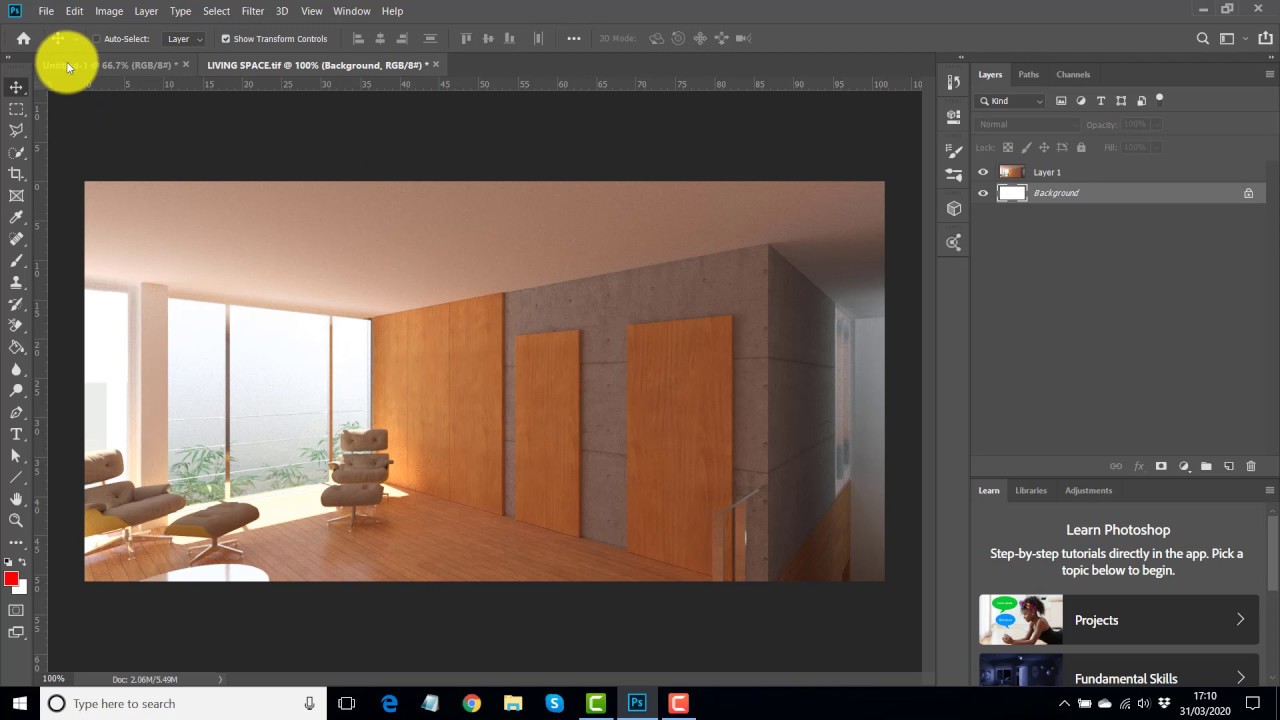Choose the Pen tool
Image resolution: width=1280 pixels, height=720 pixels.
pos(16,412)
